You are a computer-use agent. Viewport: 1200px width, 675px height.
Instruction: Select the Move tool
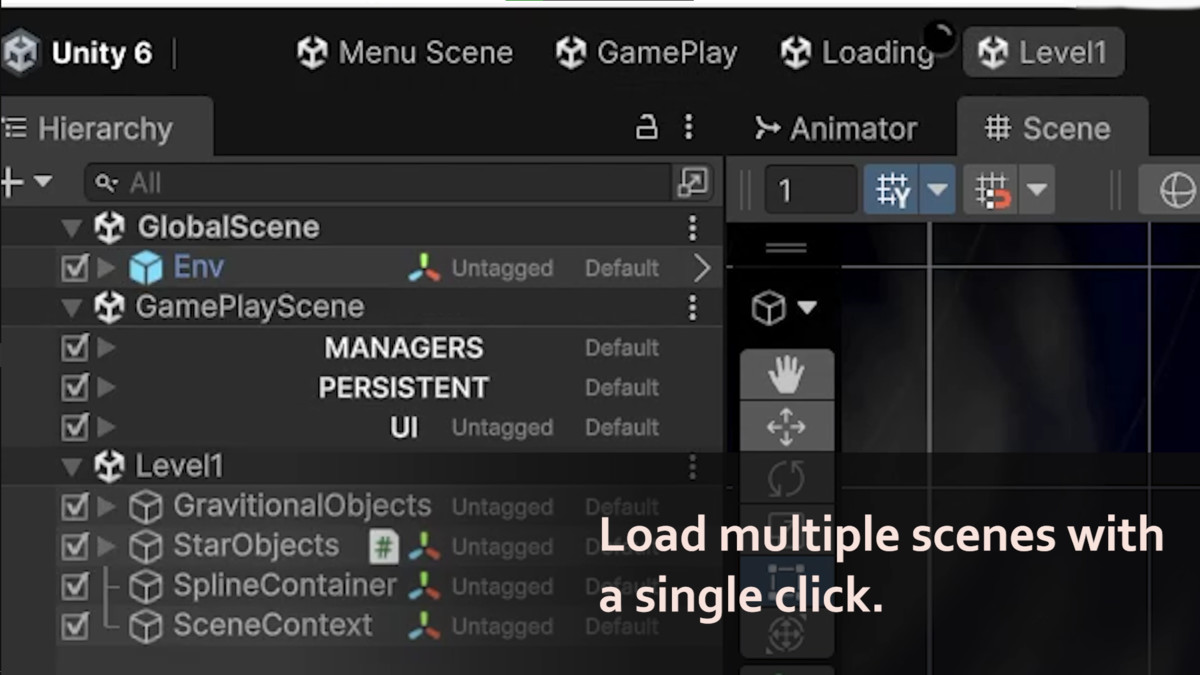(x=786, y=427)
